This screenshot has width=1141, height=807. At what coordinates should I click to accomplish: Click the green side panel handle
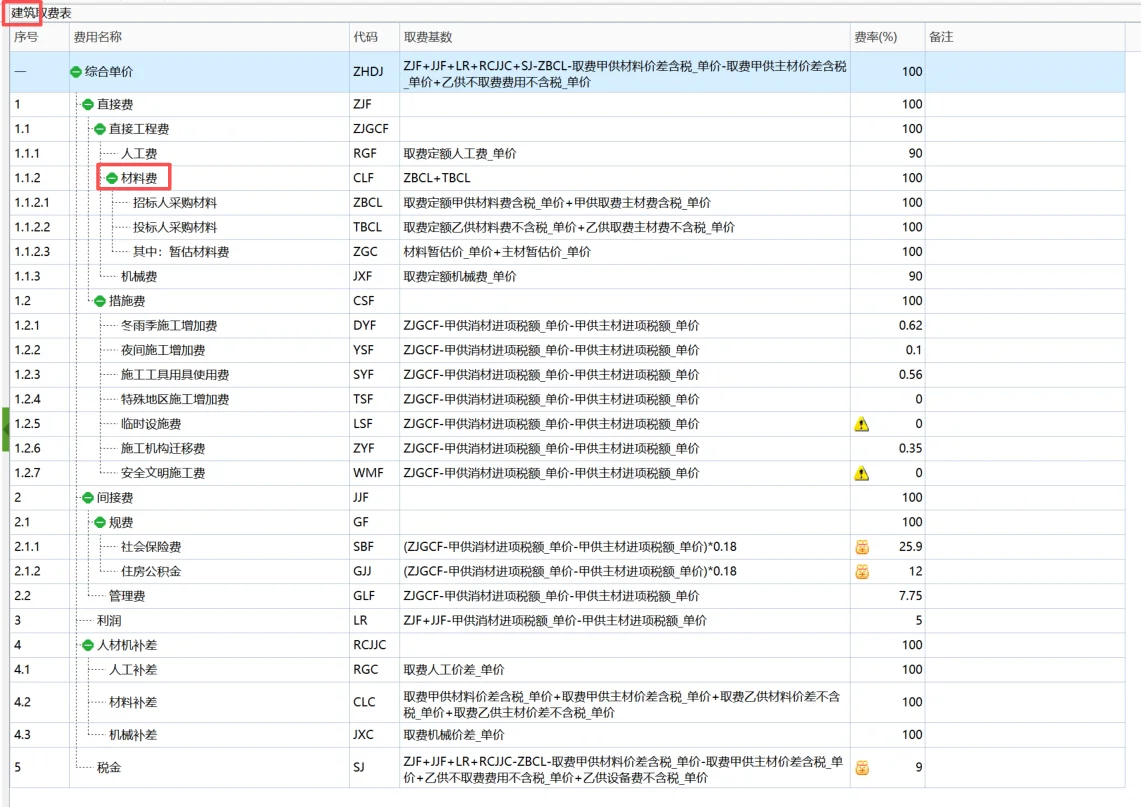point(5,429)
